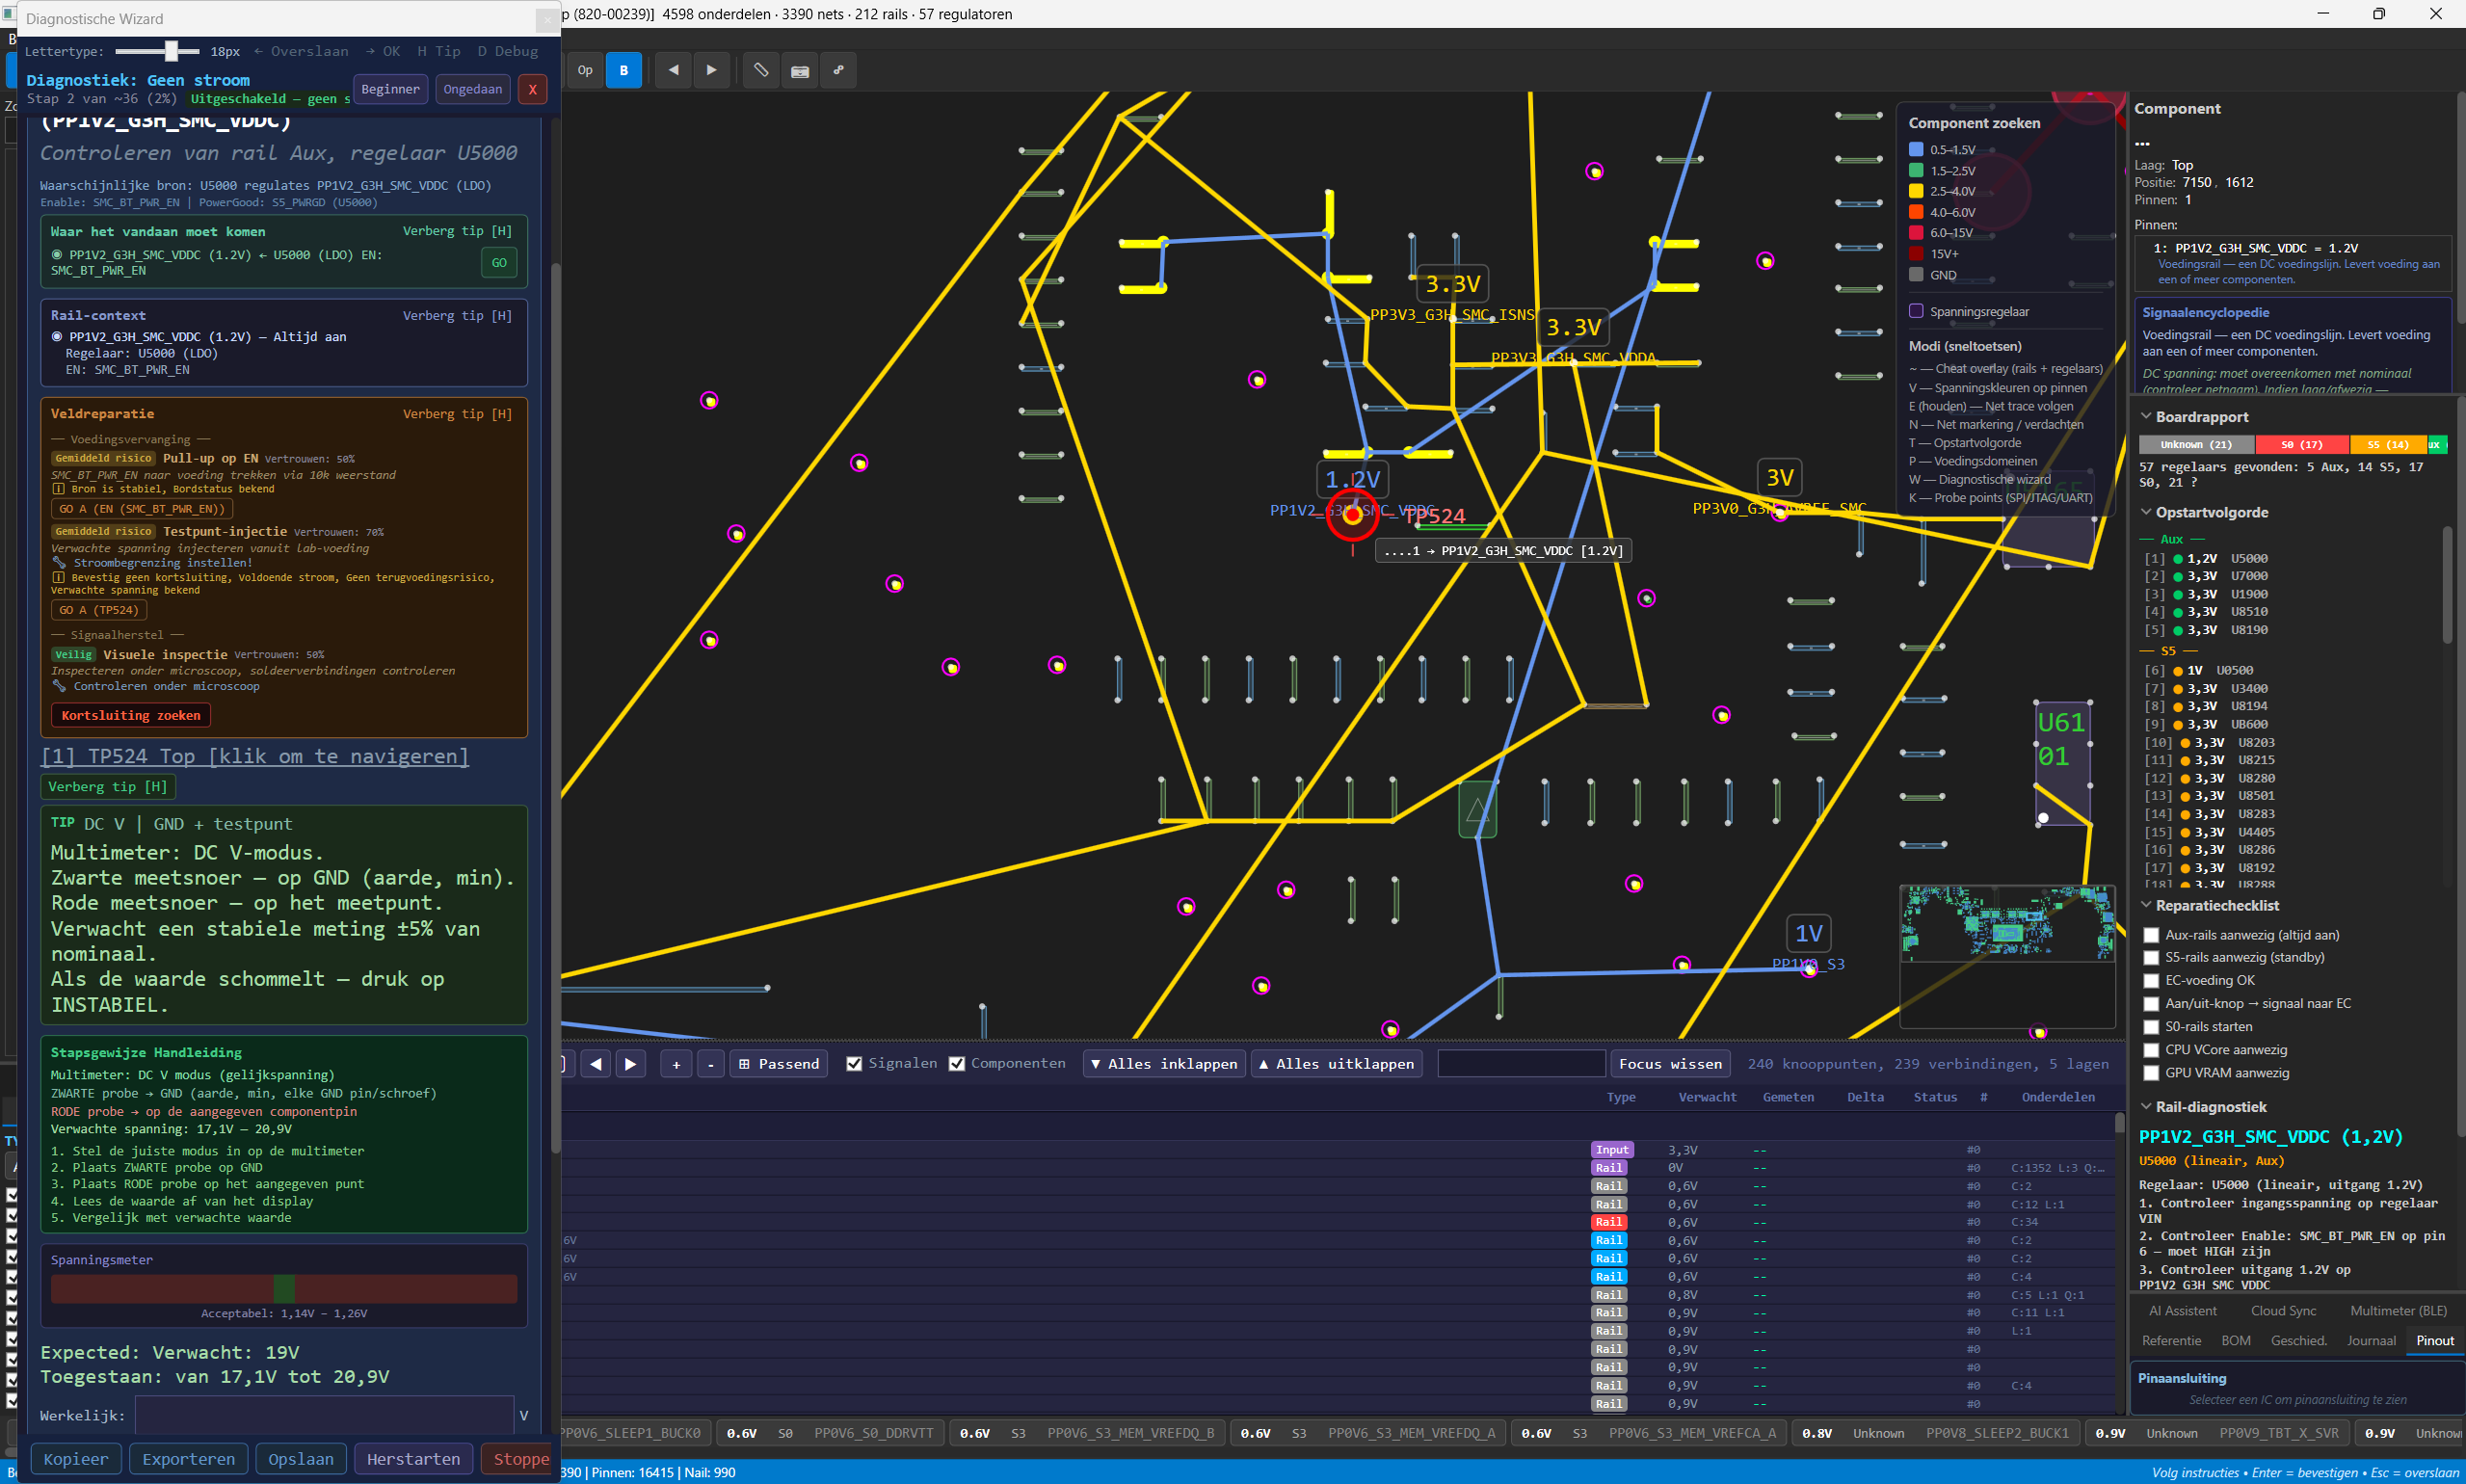The width and height of the screenshot is (2466, 1484).
Task: Collapse the Rail-diagnostiek section
Action: point(2146,1107)
